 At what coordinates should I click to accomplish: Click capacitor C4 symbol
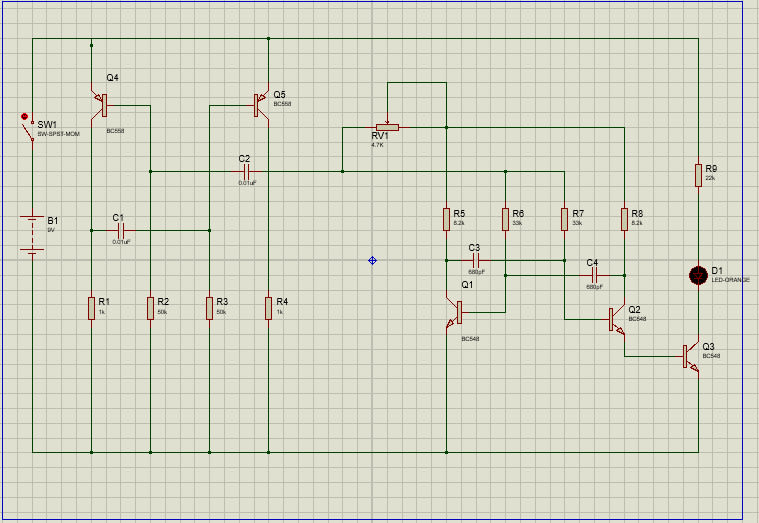click(x=594, y=273)
